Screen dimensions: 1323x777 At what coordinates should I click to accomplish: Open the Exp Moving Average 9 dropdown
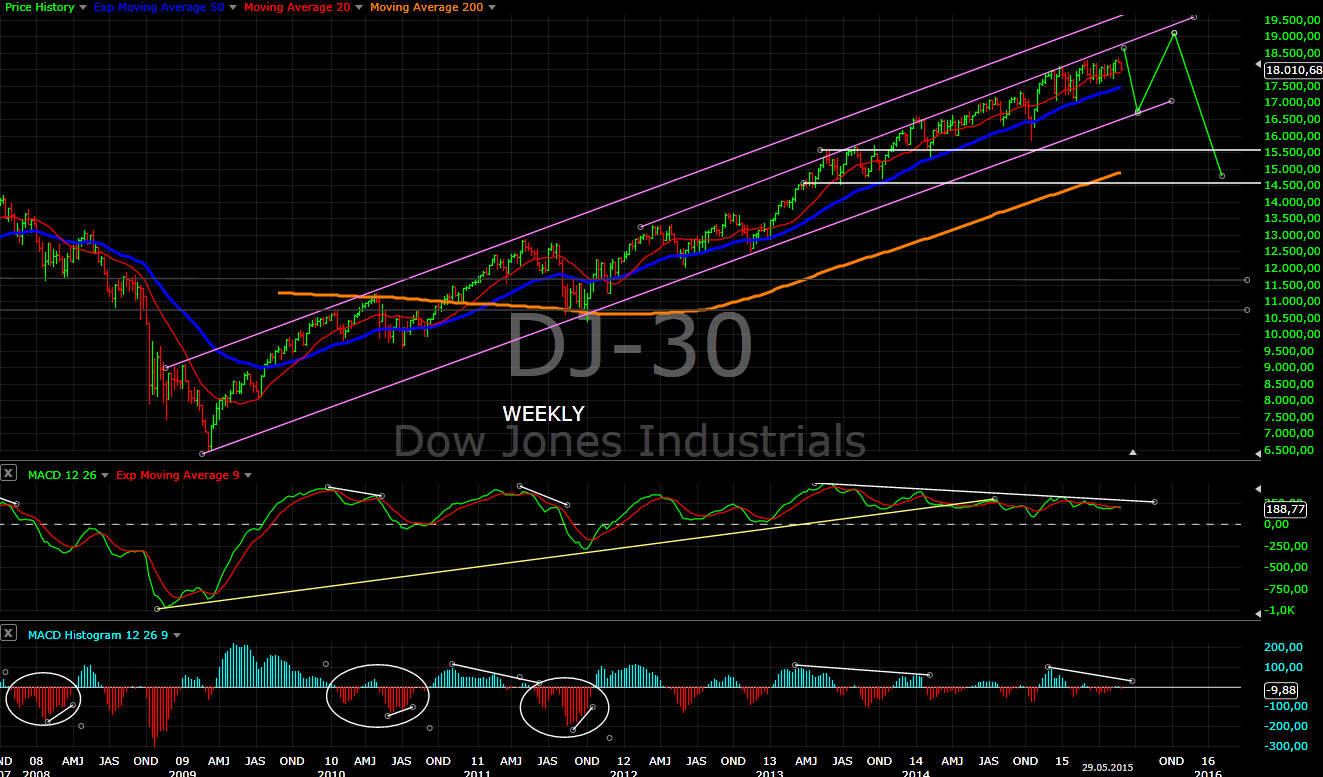(185, 475)
